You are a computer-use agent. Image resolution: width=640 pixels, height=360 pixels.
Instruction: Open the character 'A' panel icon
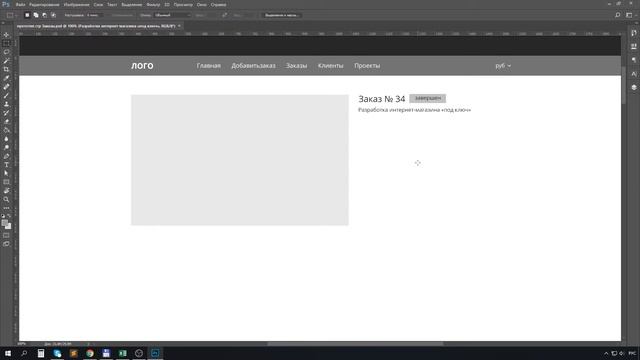click(x=634, y=74)
